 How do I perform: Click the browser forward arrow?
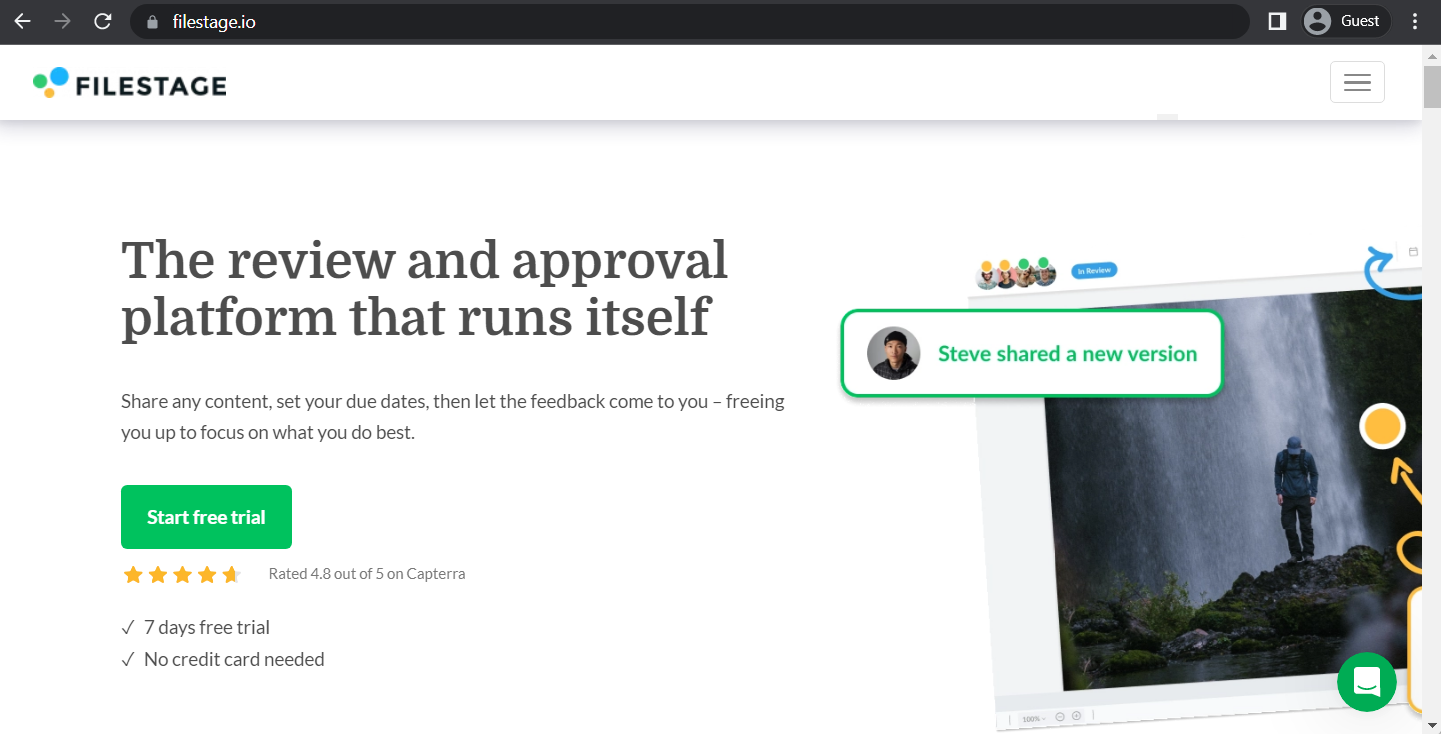click(62, 21)
